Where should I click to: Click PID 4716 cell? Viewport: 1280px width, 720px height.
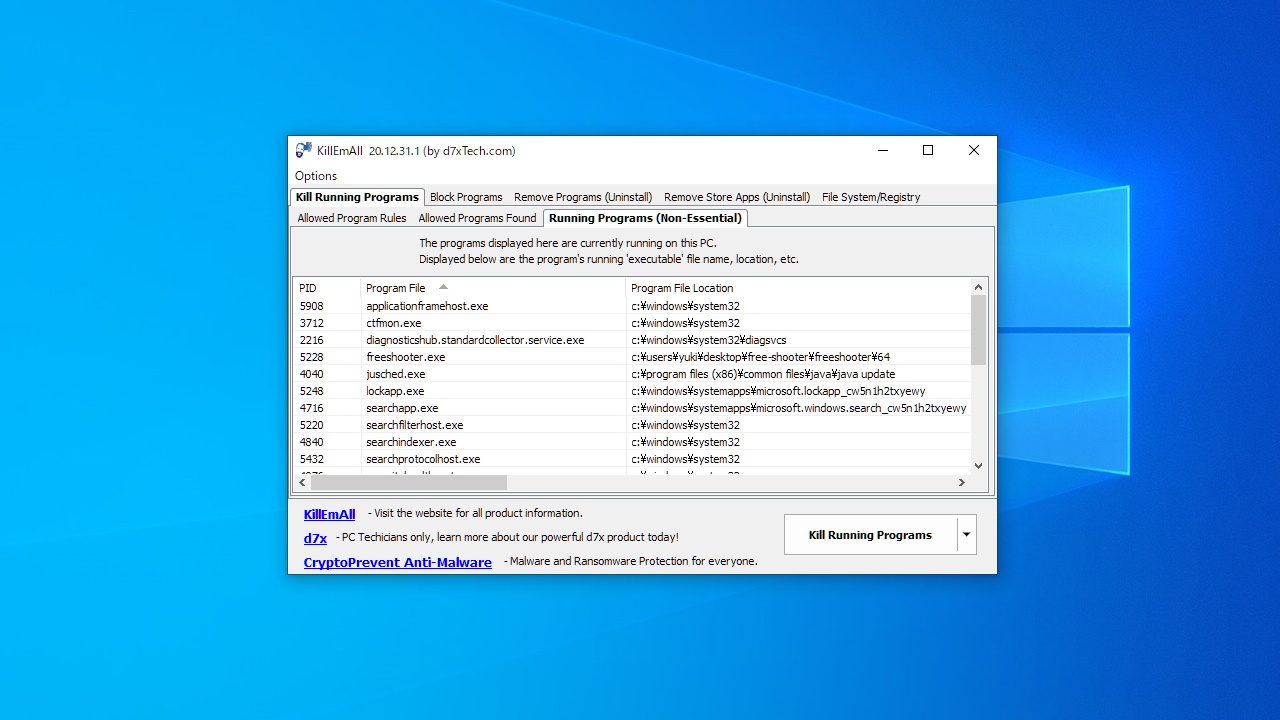pos(311,408)
